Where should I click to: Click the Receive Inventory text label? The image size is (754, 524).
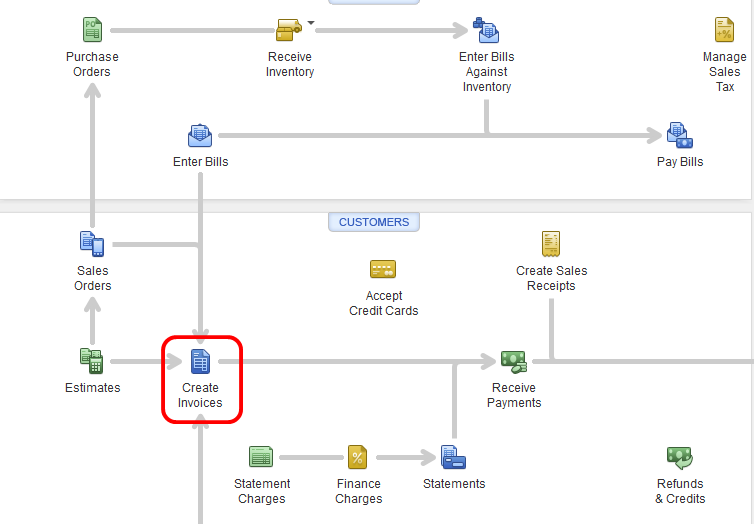289,64
